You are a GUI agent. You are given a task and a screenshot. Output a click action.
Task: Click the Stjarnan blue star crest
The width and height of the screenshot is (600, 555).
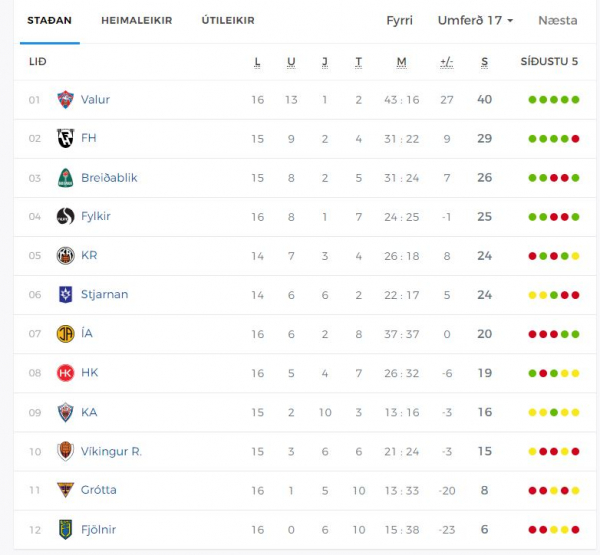tap(65, 295)
